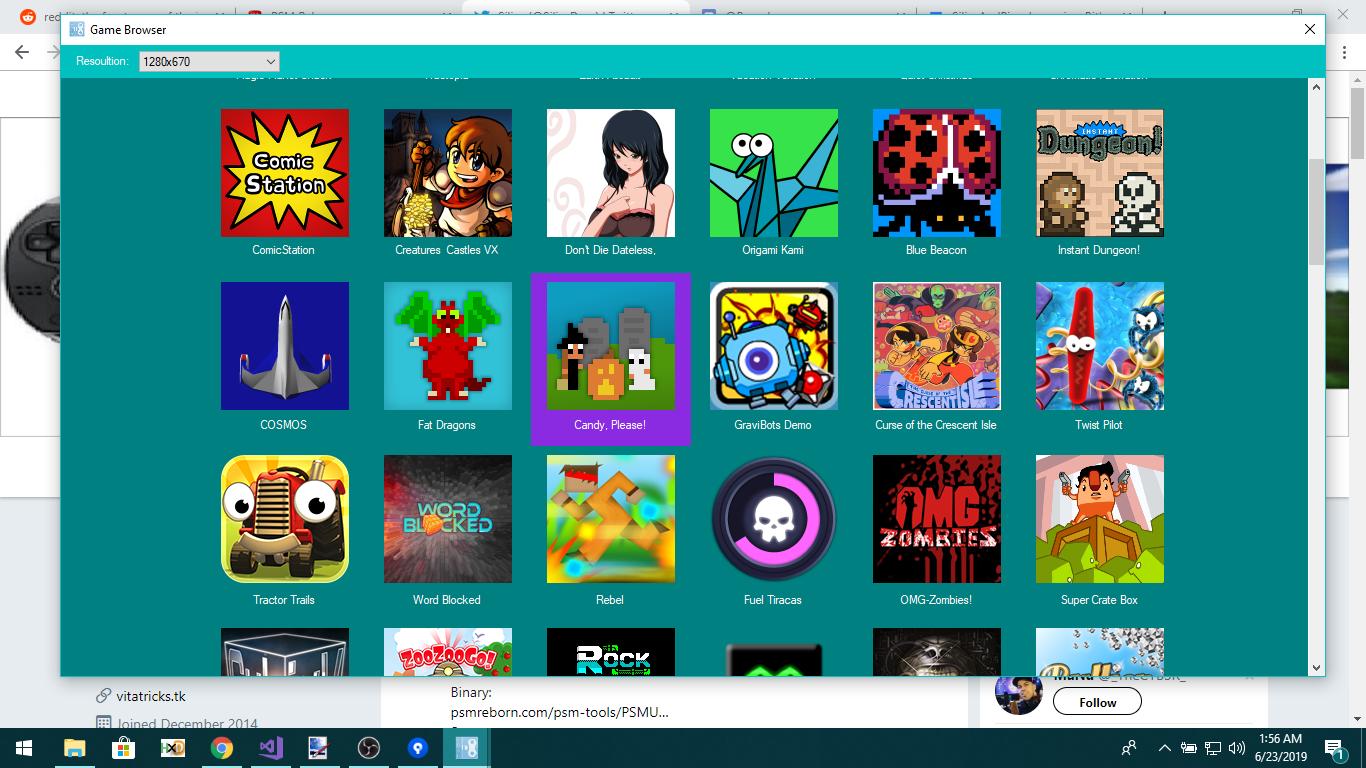Open the Fuel Tiracas skull icon
1366x768 pixels.
tap(774, 519)
